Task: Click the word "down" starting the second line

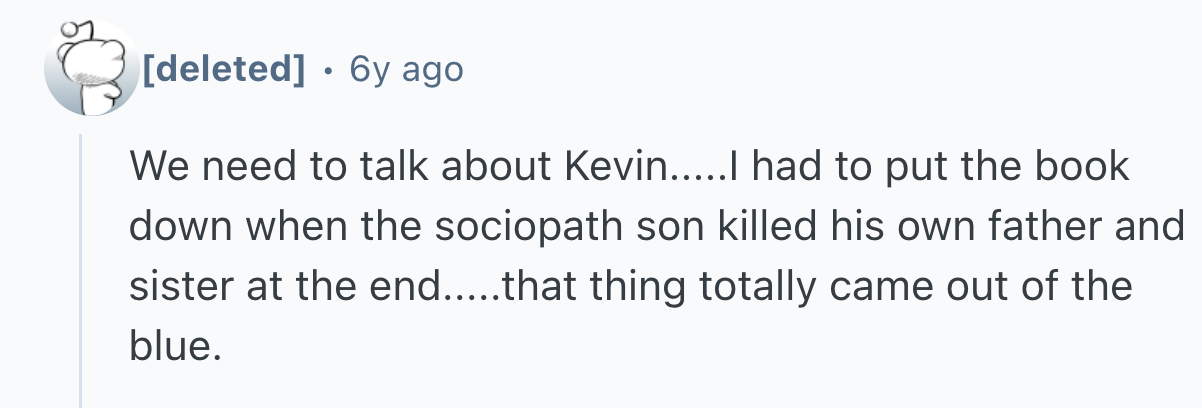Action: (178, 226)
